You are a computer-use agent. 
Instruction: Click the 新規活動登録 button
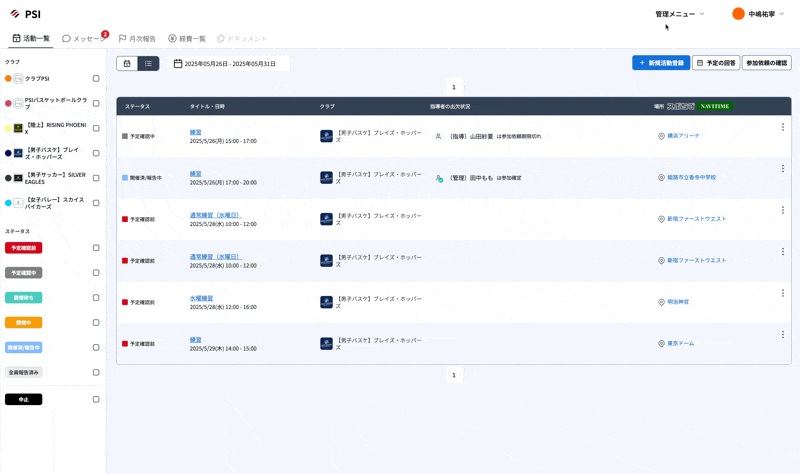pos(660,63)
